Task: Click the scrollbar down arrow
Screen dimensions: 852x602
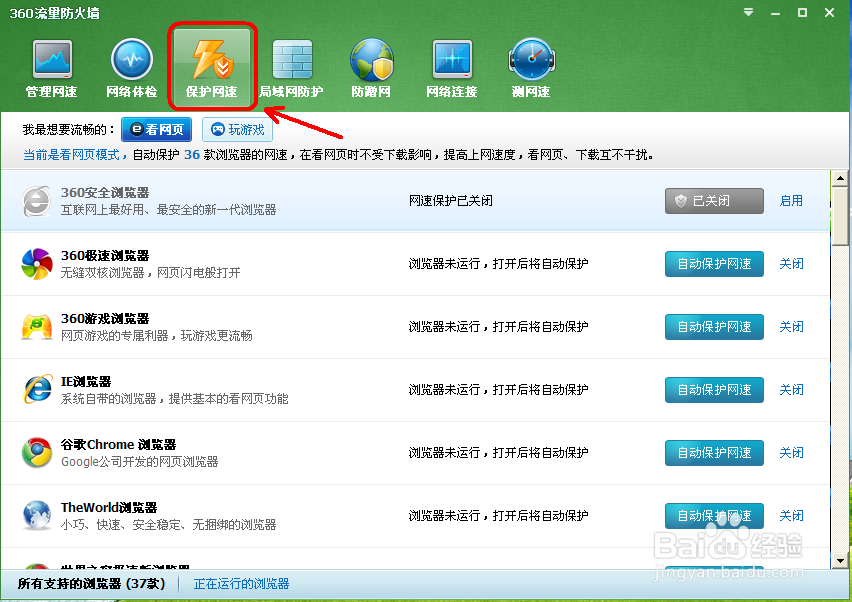Action: click(840, 561)
